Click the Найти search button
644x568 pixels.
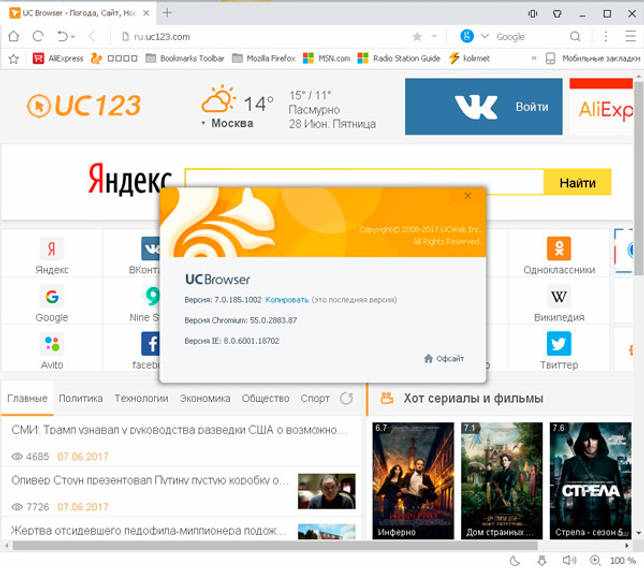click(577, 182)
